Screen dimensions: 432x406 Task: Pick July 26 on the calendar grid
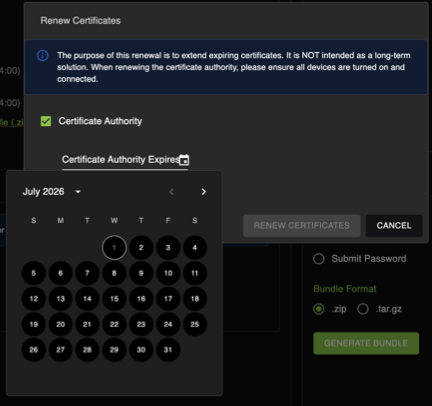pos(34,350)
